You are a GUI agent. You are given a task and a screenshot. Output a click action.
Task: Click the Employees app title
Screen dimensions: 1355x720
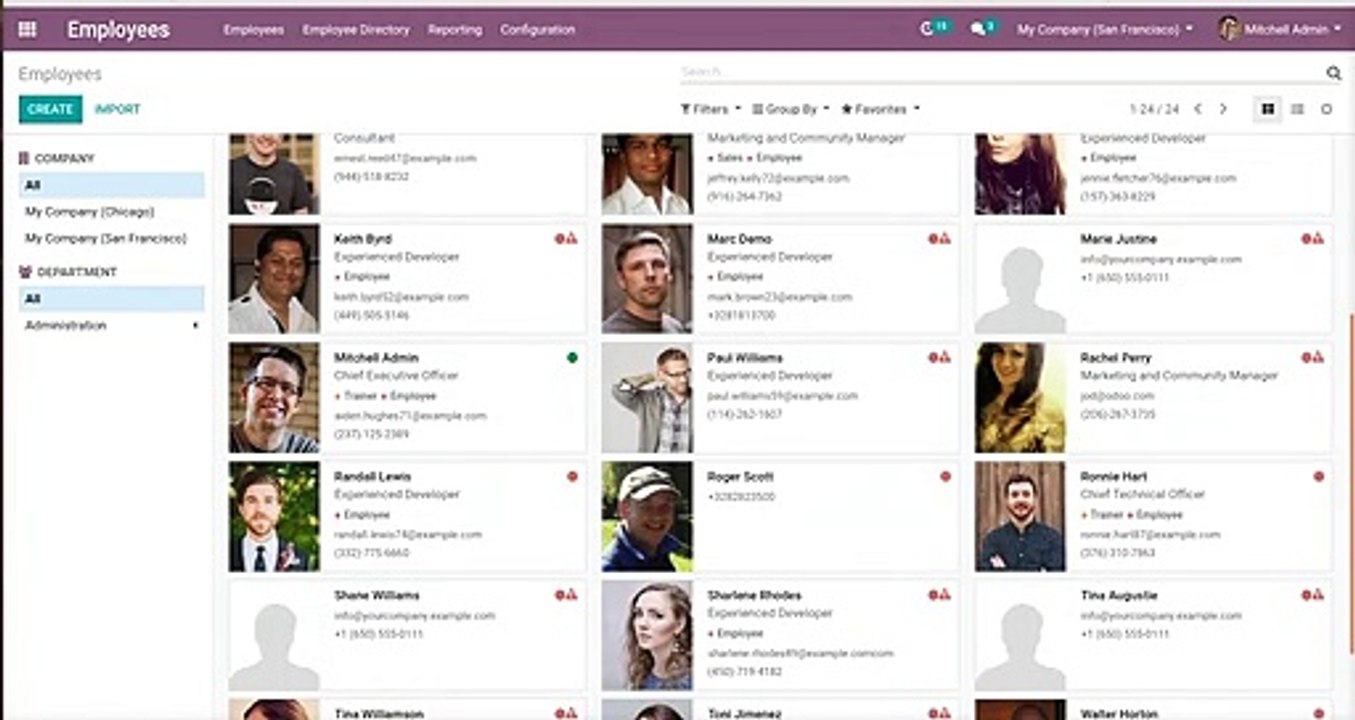point(118,30)
